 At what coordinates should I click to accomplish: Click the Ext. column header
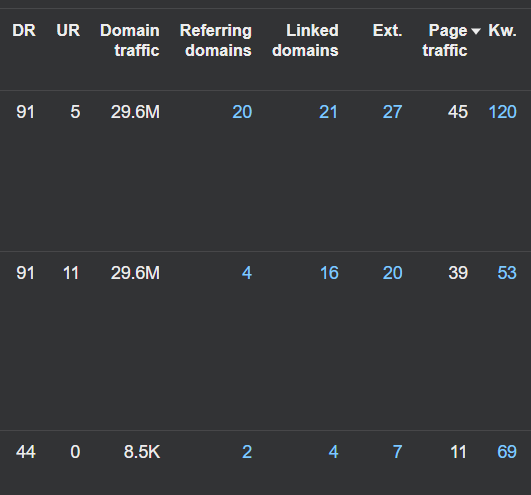[x=387, y=31]
